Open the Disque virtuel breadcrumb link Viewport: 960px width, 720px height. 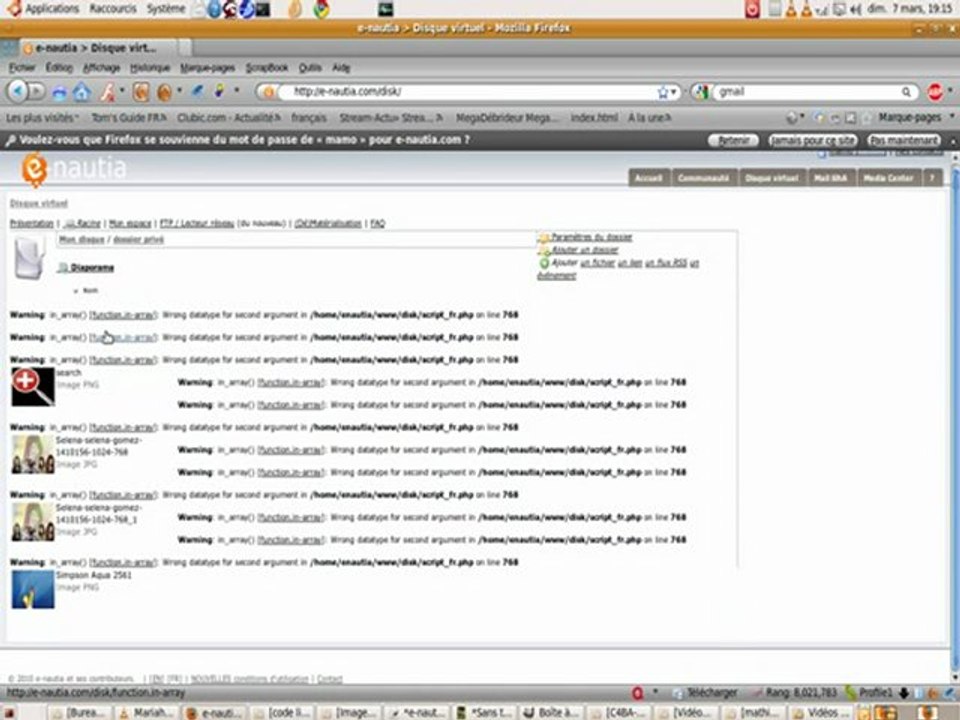[x=39, y=203]
